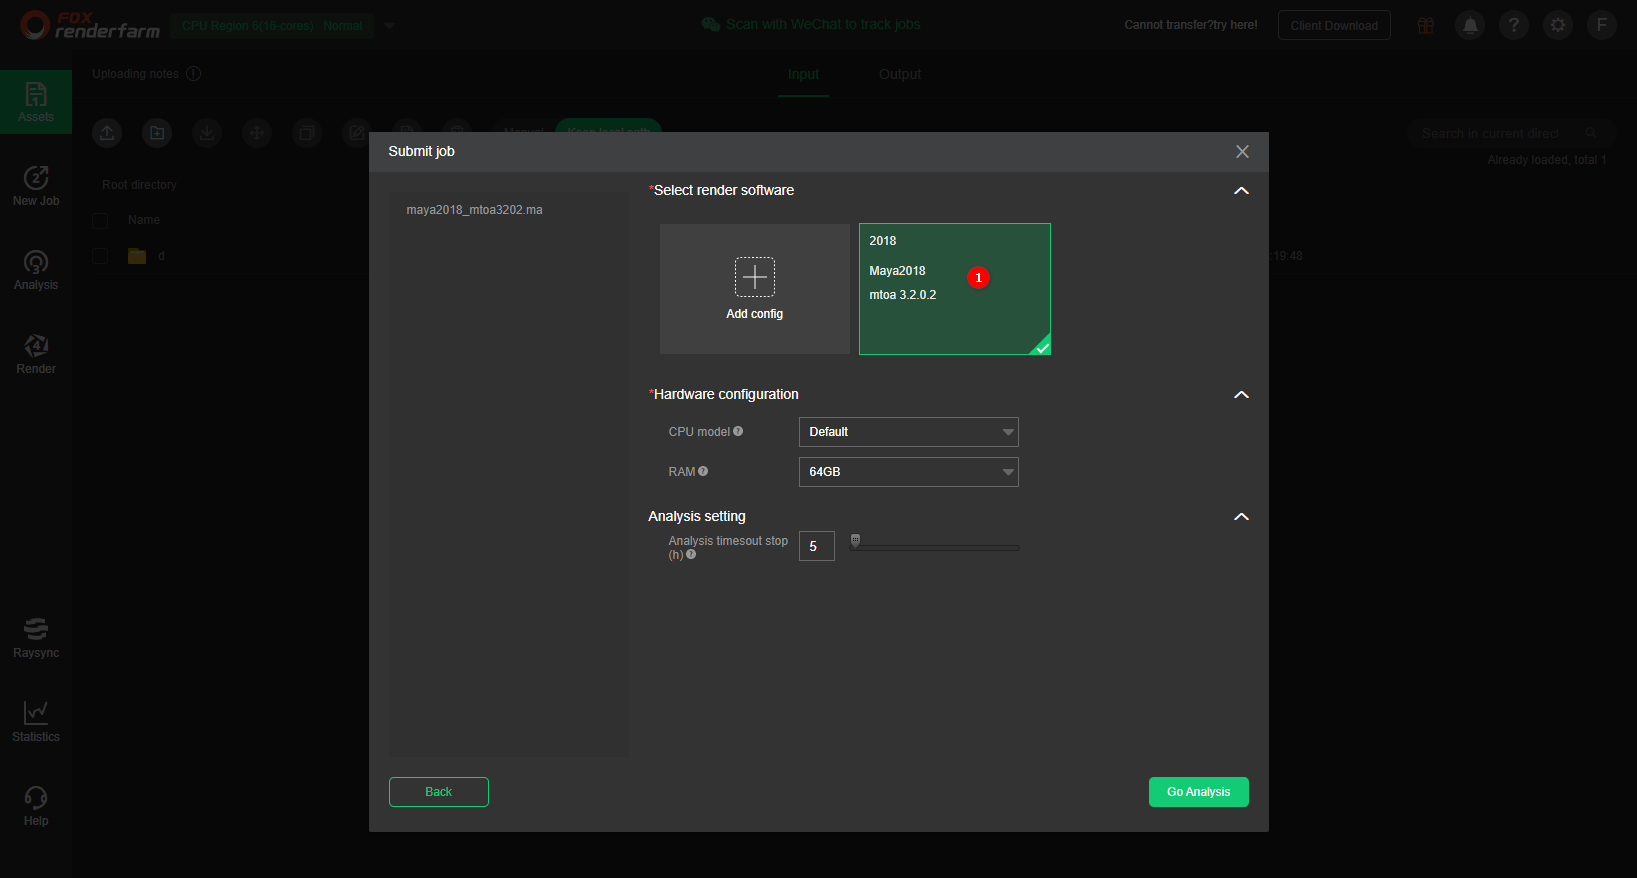
Task: Go to the Analysis section in the sidebar
Action: 36,270
